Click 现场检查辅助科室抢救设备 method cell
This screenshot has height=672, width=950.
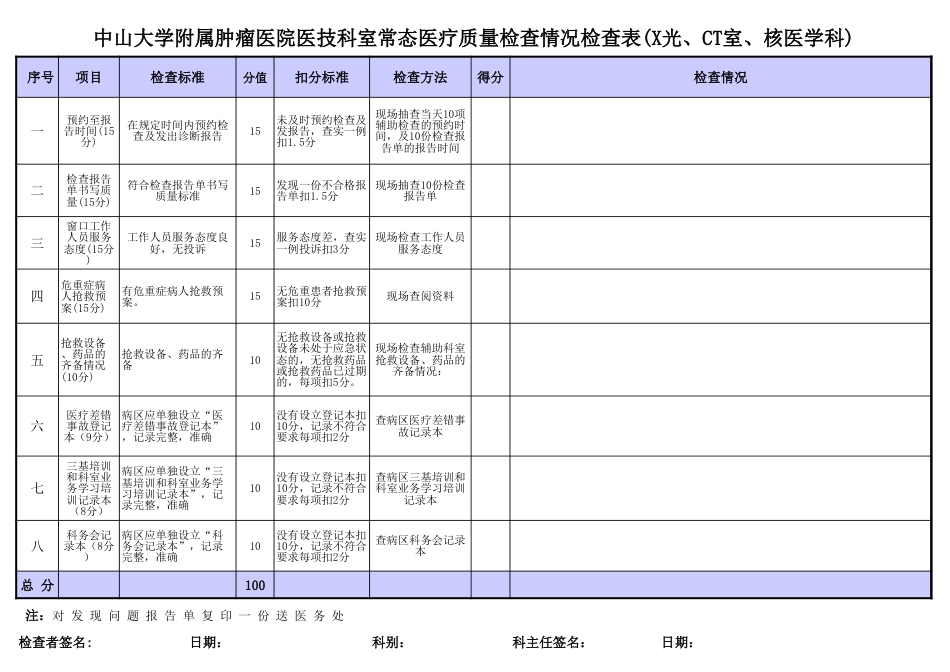coord(420,360)
